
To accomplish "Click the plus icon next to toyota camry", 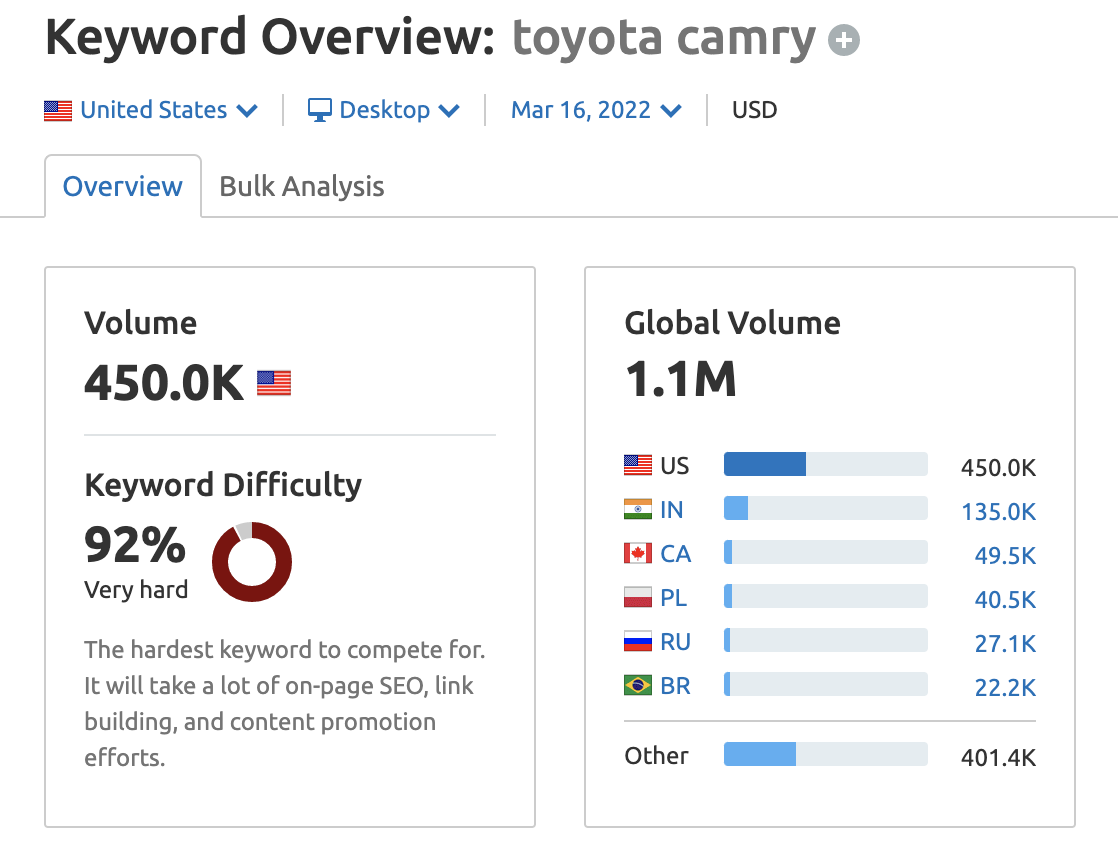I will tap(843, 39).
